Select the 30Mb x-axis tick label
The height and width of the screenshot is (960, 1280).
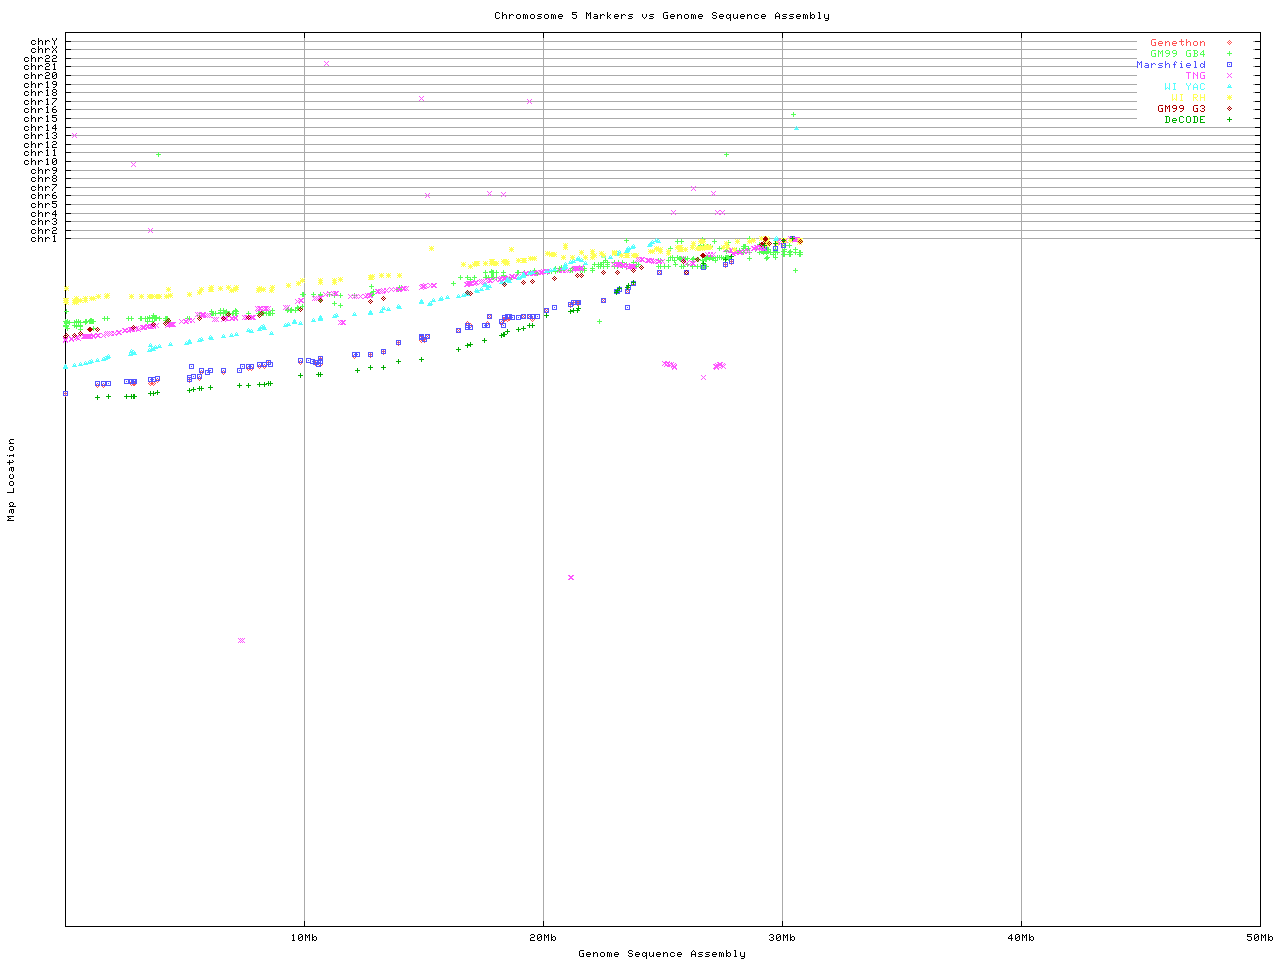pos(782,938)
